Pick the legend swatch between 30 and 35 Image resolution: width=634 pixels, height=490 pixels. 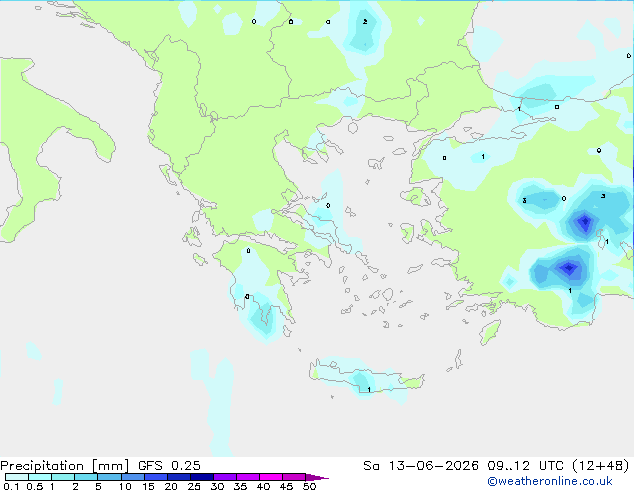tap(225, 477)
